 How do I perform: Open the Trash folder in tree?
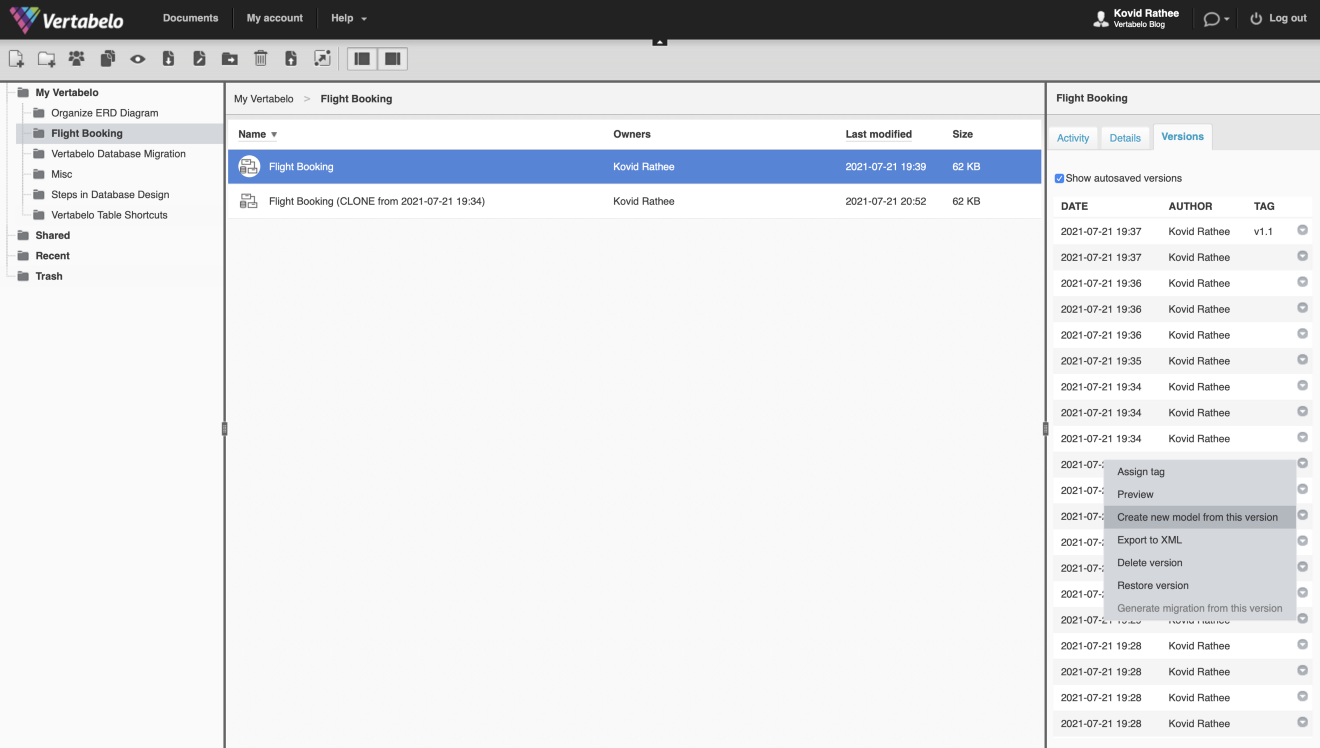[x=49, y=276]
